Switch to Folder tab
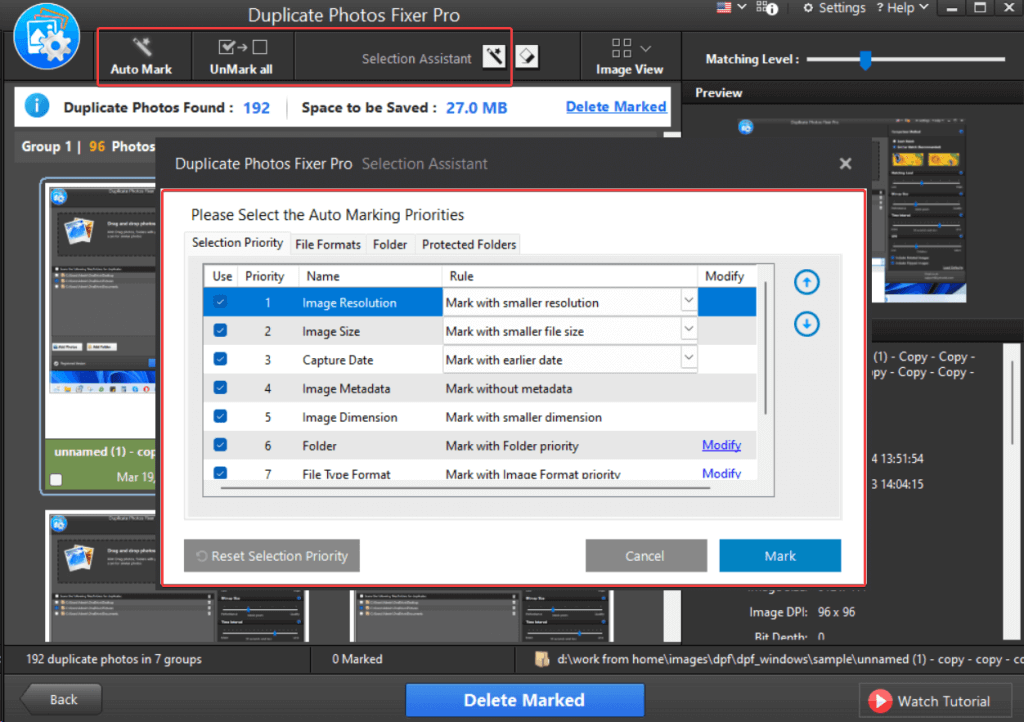The width and height of the screenshot is (1024, 722). click(x=390, y=244)
